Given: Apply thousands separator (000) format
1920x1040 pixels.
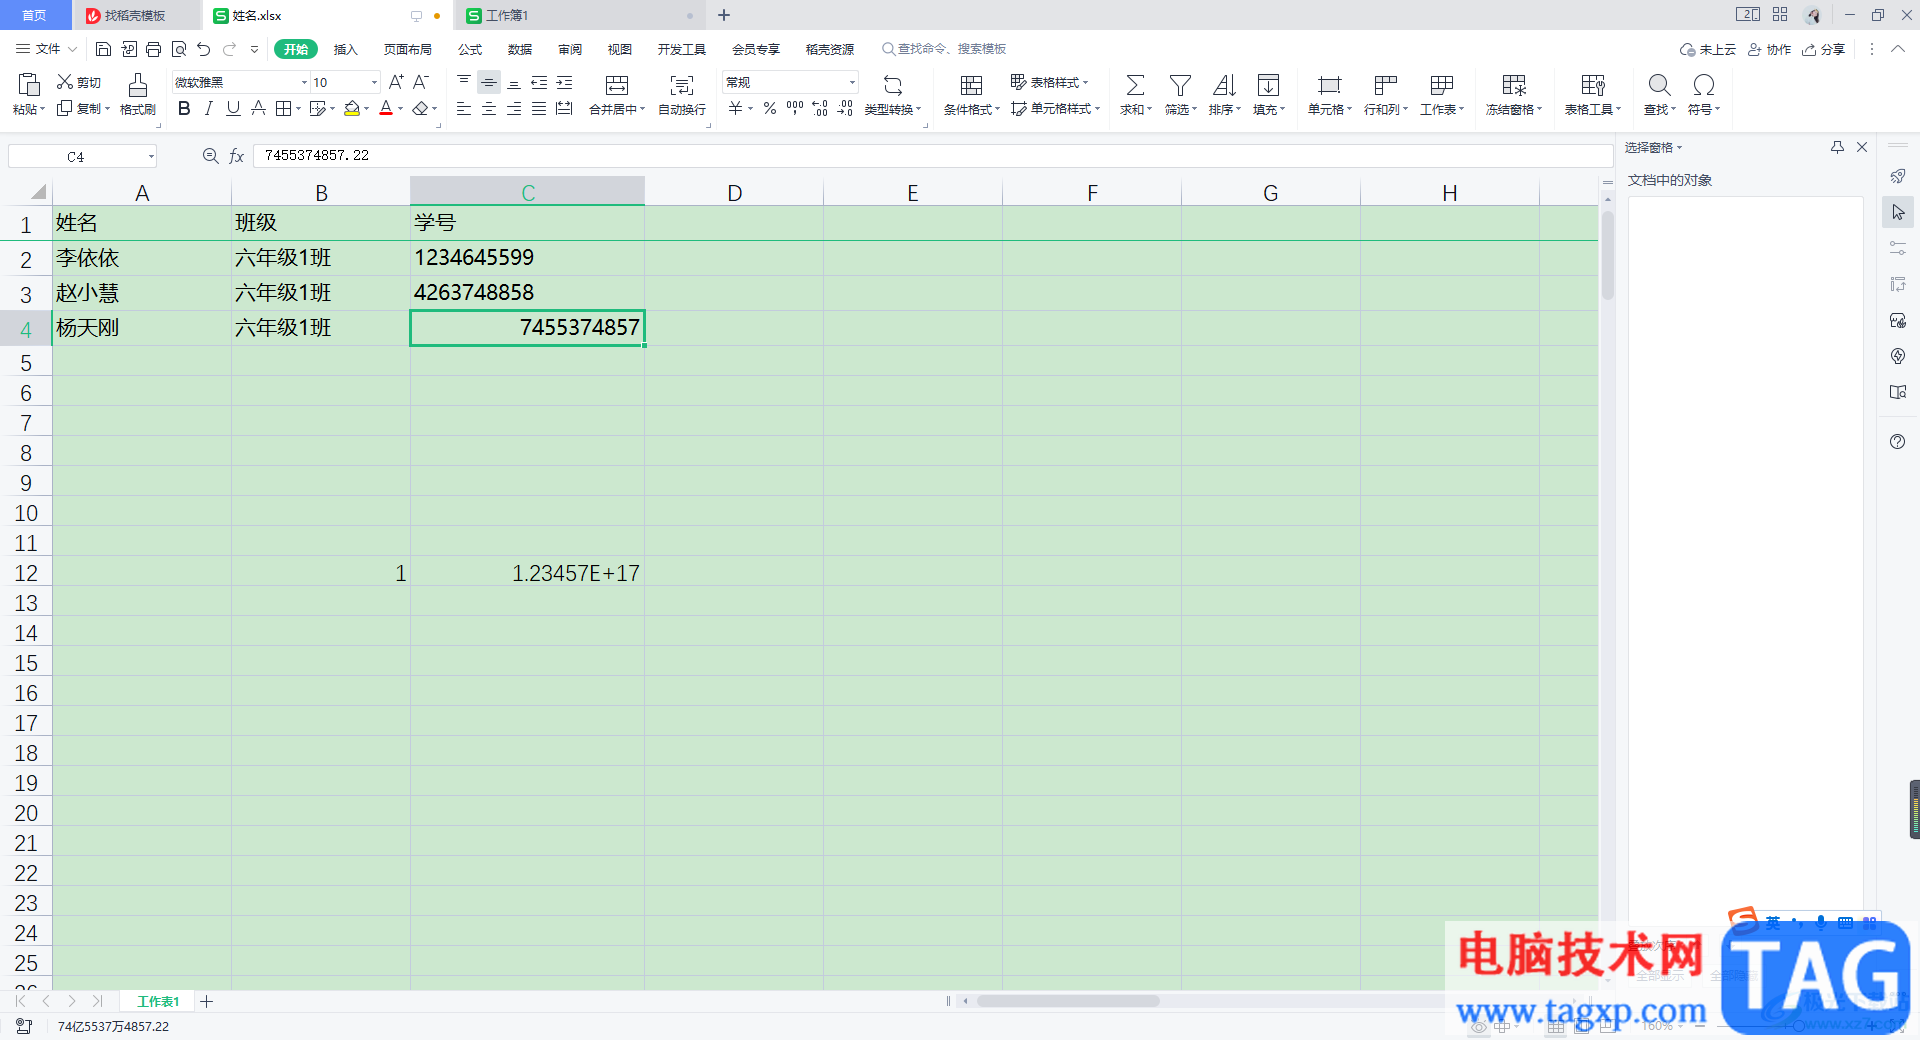Looking at the screenshot, I should coord(795,108).
